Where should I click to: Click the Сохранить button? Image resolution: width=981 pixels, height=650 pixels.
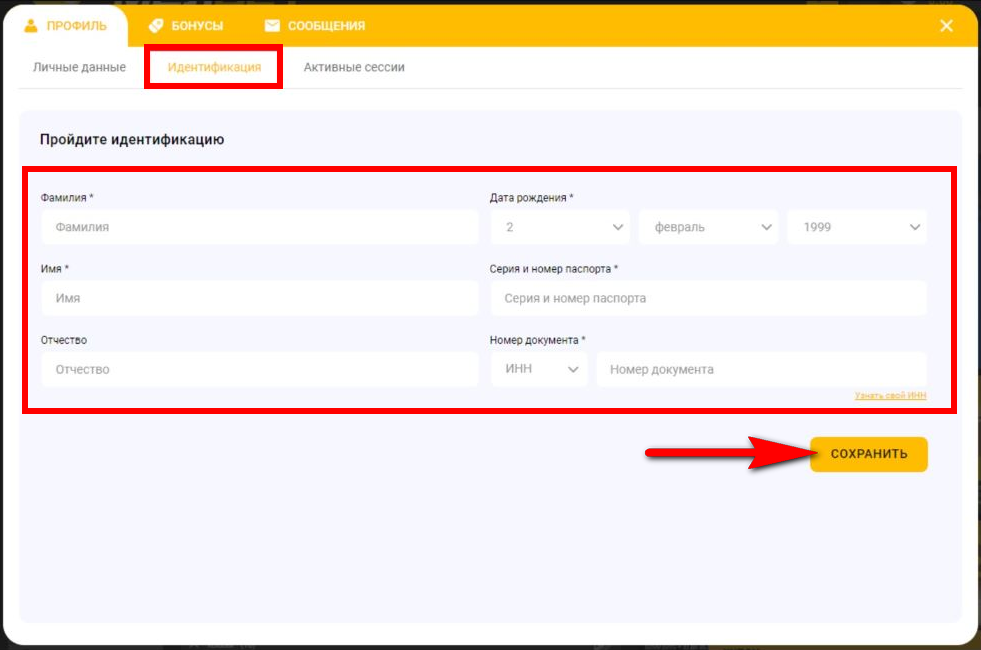click(868, 454)
